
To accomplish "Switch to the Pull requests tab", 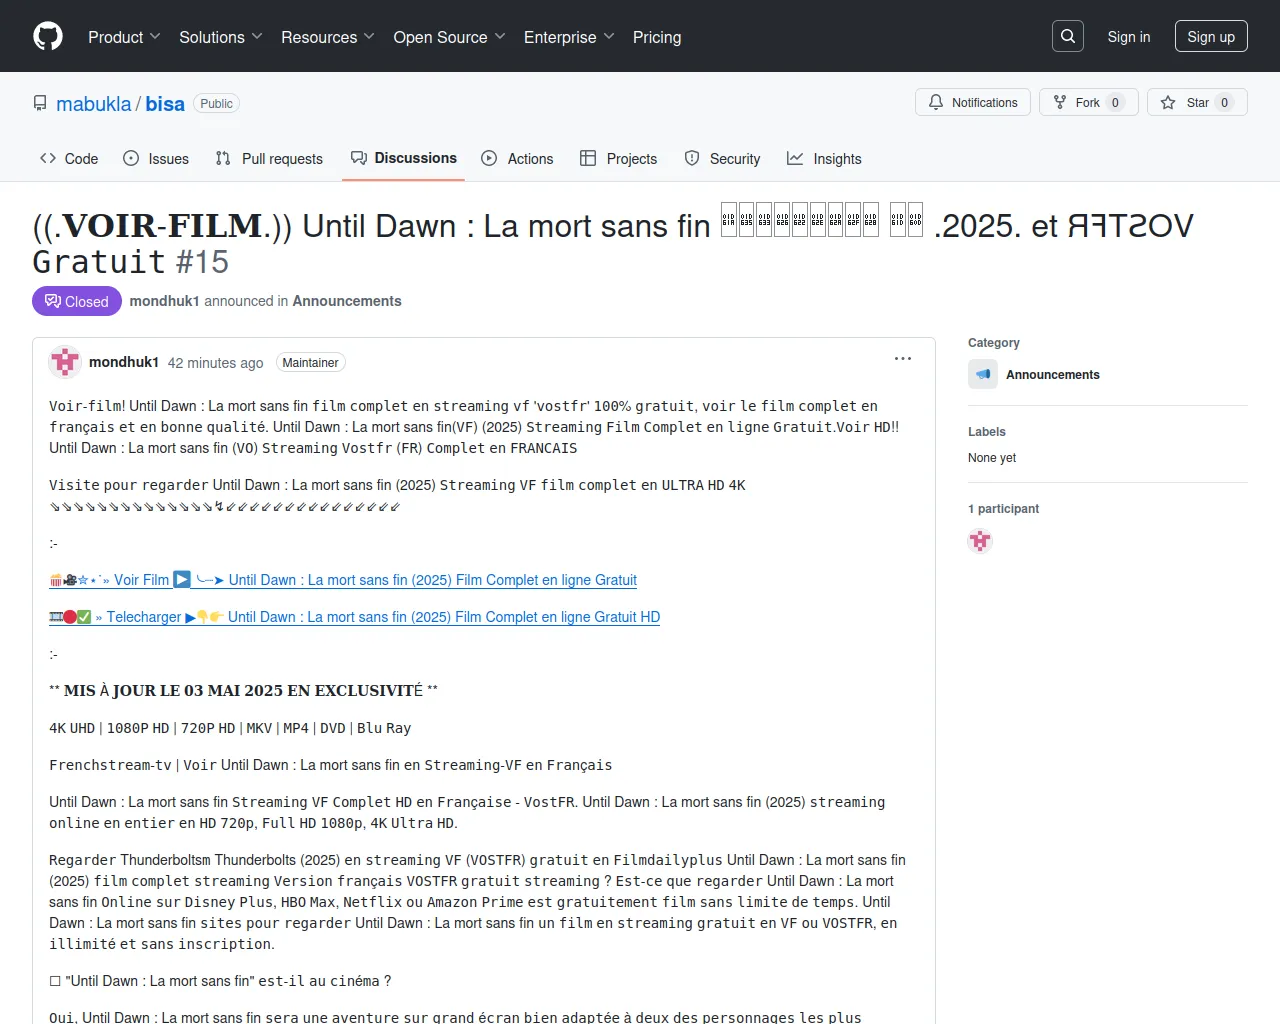I will (x=269, y=158).
